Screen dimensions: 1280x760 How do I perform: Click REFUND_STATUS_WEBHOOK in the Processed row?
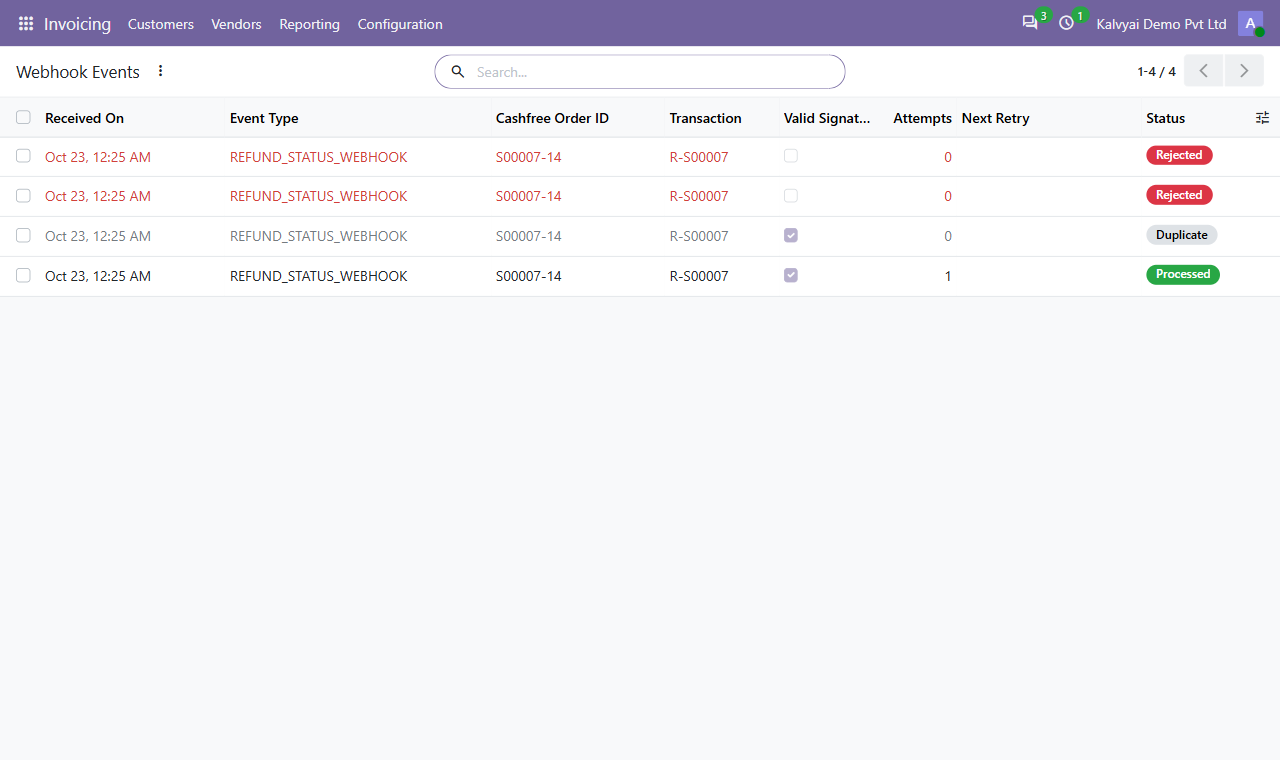coord(319,276)
